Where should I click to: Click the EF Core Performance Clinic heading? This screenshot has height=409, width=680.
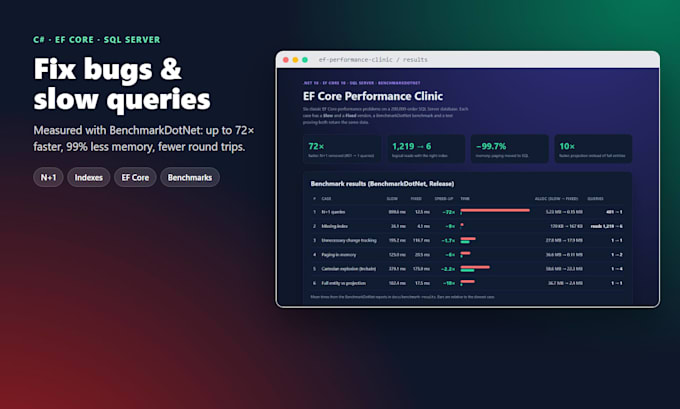(373, 96)
